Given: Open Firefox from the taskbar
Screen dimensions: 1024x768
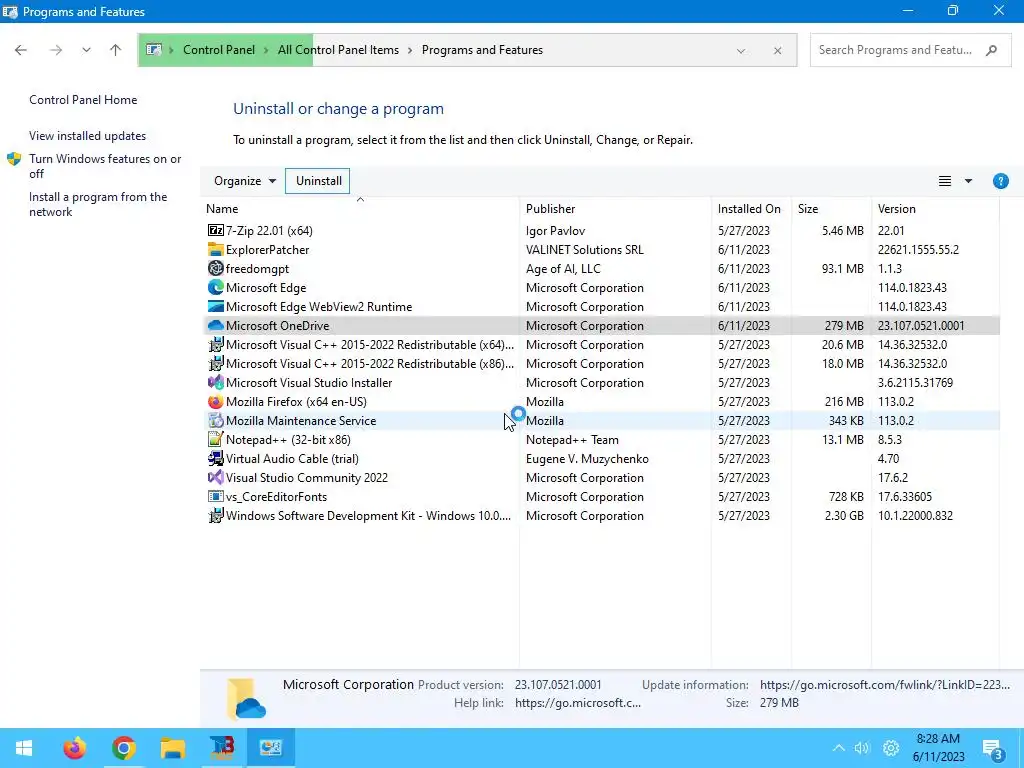Looking at the screenshot, I should [x=74, y=748].
